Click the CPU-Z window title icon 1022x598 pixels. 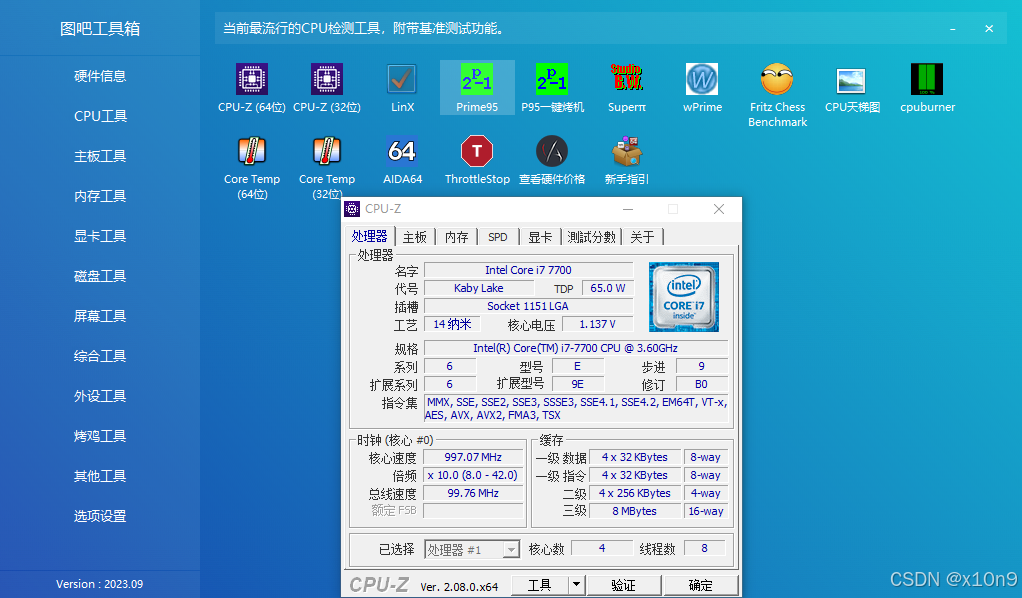click(x=352, y=209)
